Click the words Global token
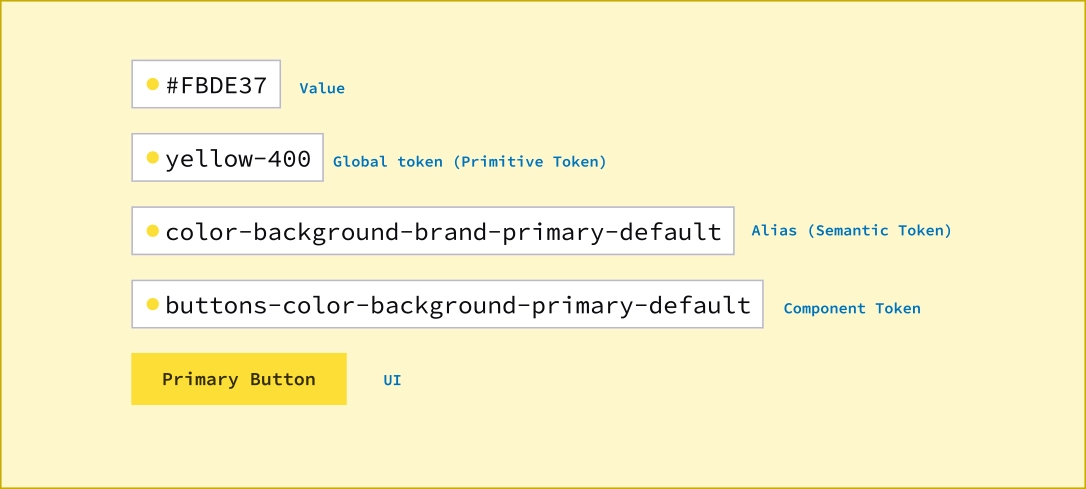This screenshot has height=489, width=1086. tap(388, 162)
